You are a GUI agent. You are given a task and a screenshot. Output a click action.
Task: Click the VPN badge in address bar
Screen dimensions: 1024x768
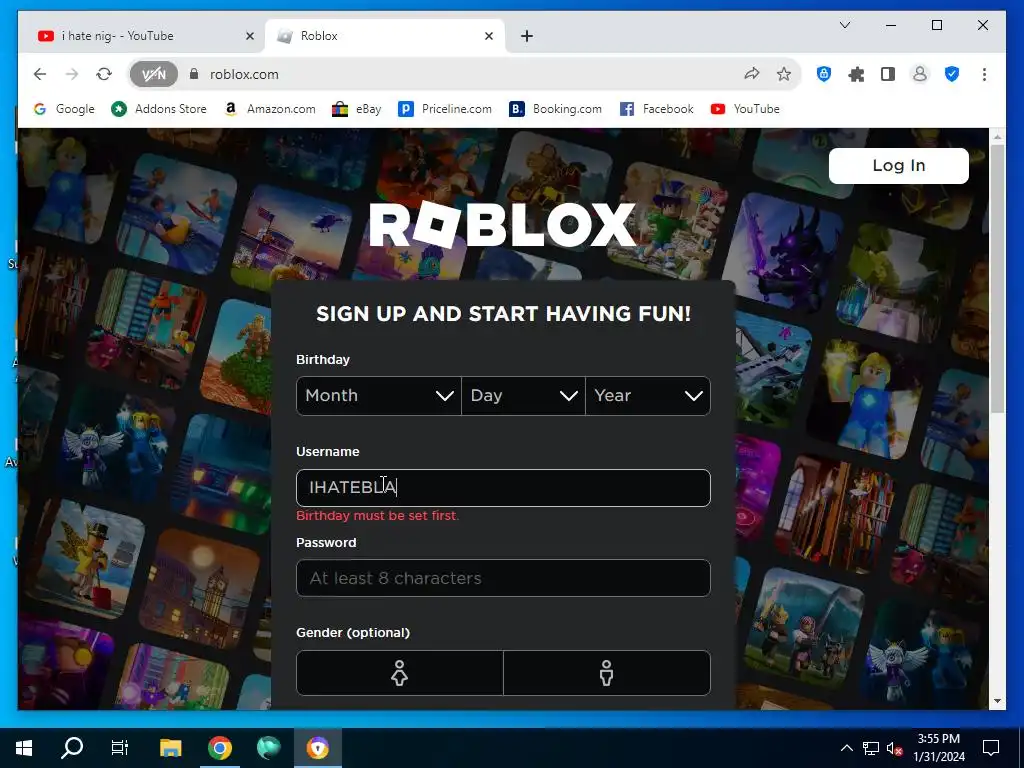click(153, 74)
